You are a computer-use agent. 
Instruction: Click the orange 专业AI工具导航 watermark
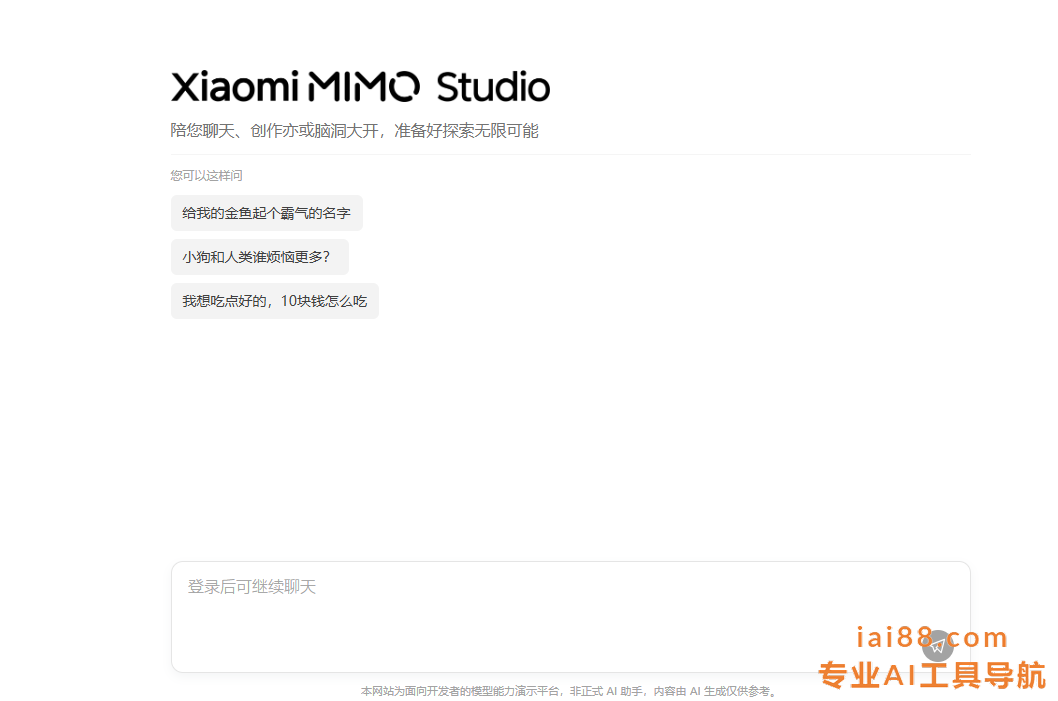point(932,675)
